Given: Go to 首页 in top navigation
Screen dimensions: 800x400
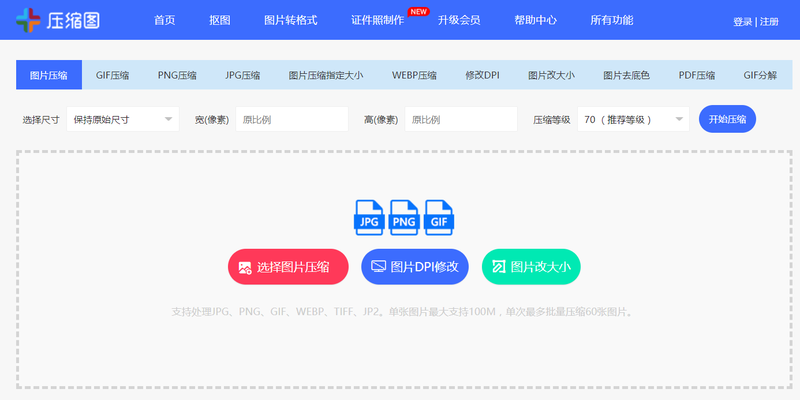Looking at the screenshot, I should 164,20.
